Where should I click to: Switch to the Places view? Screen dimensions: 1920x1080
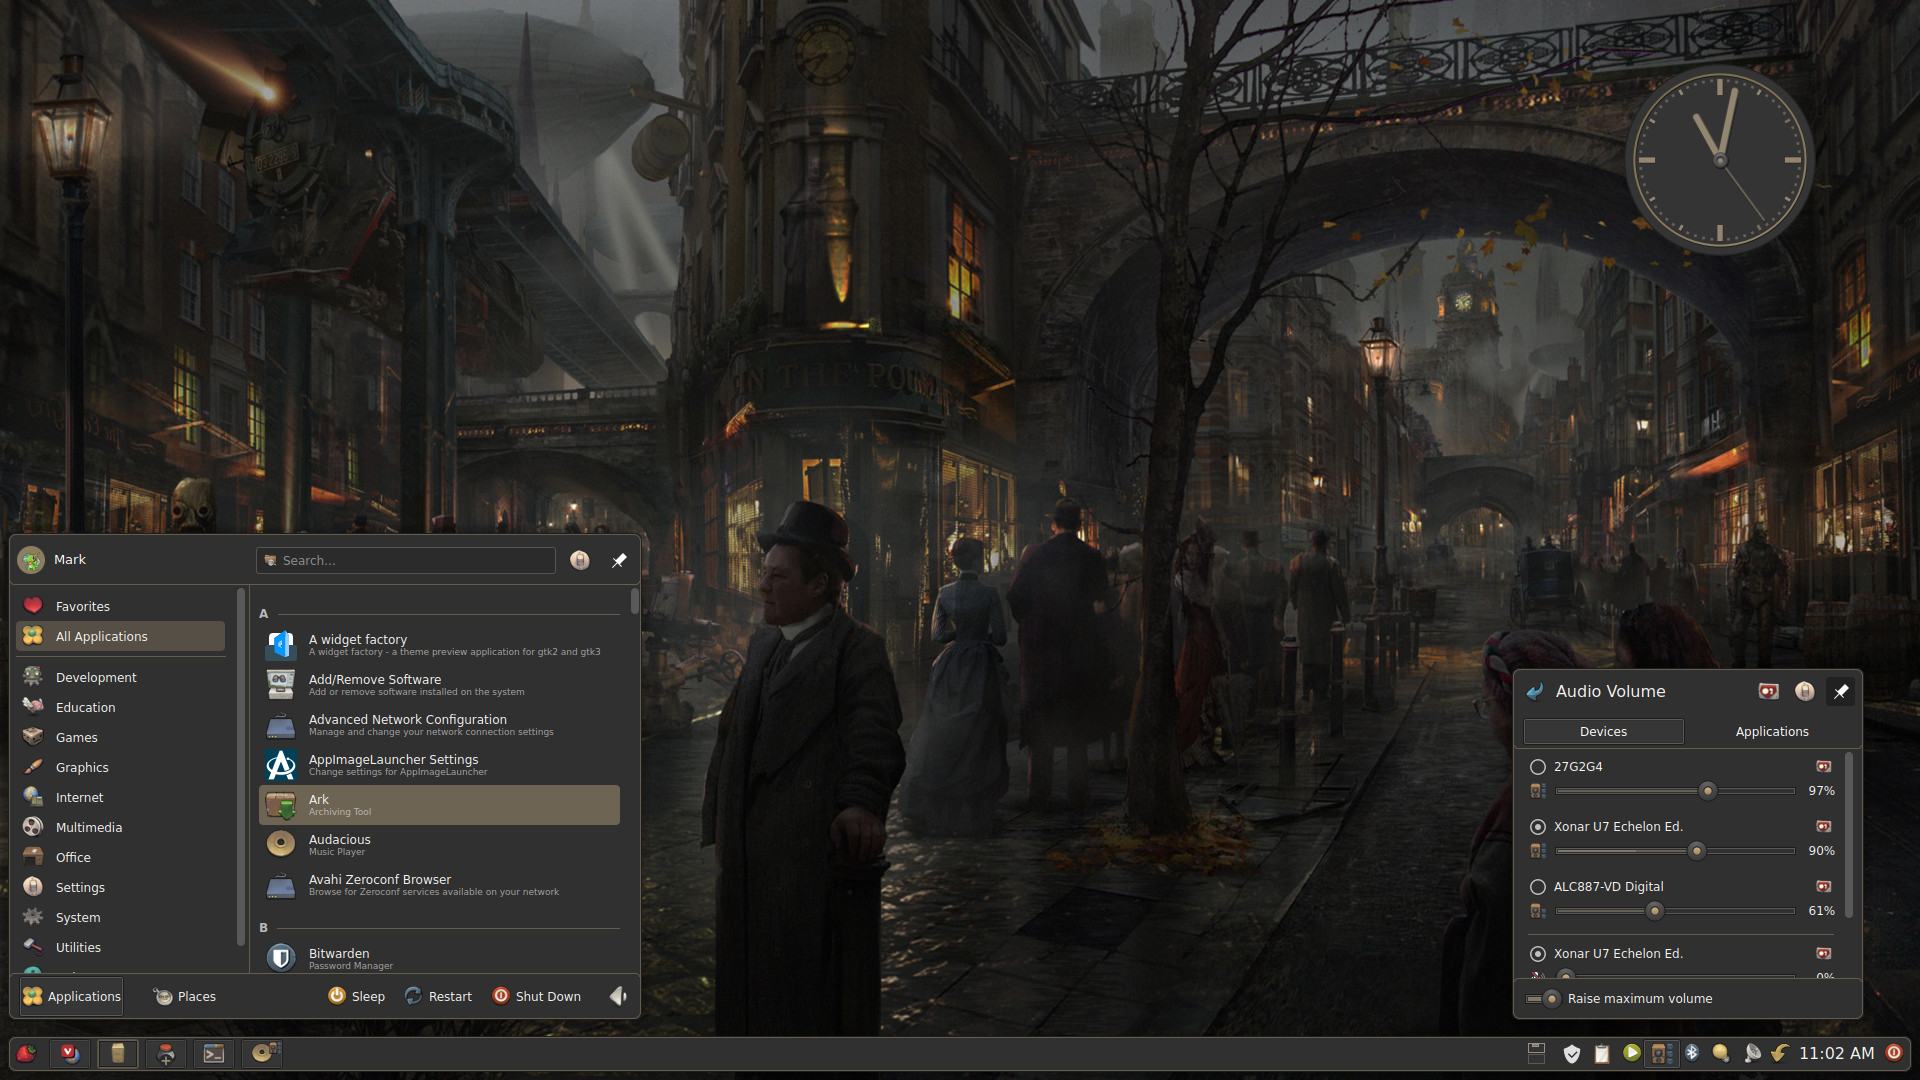185,996
